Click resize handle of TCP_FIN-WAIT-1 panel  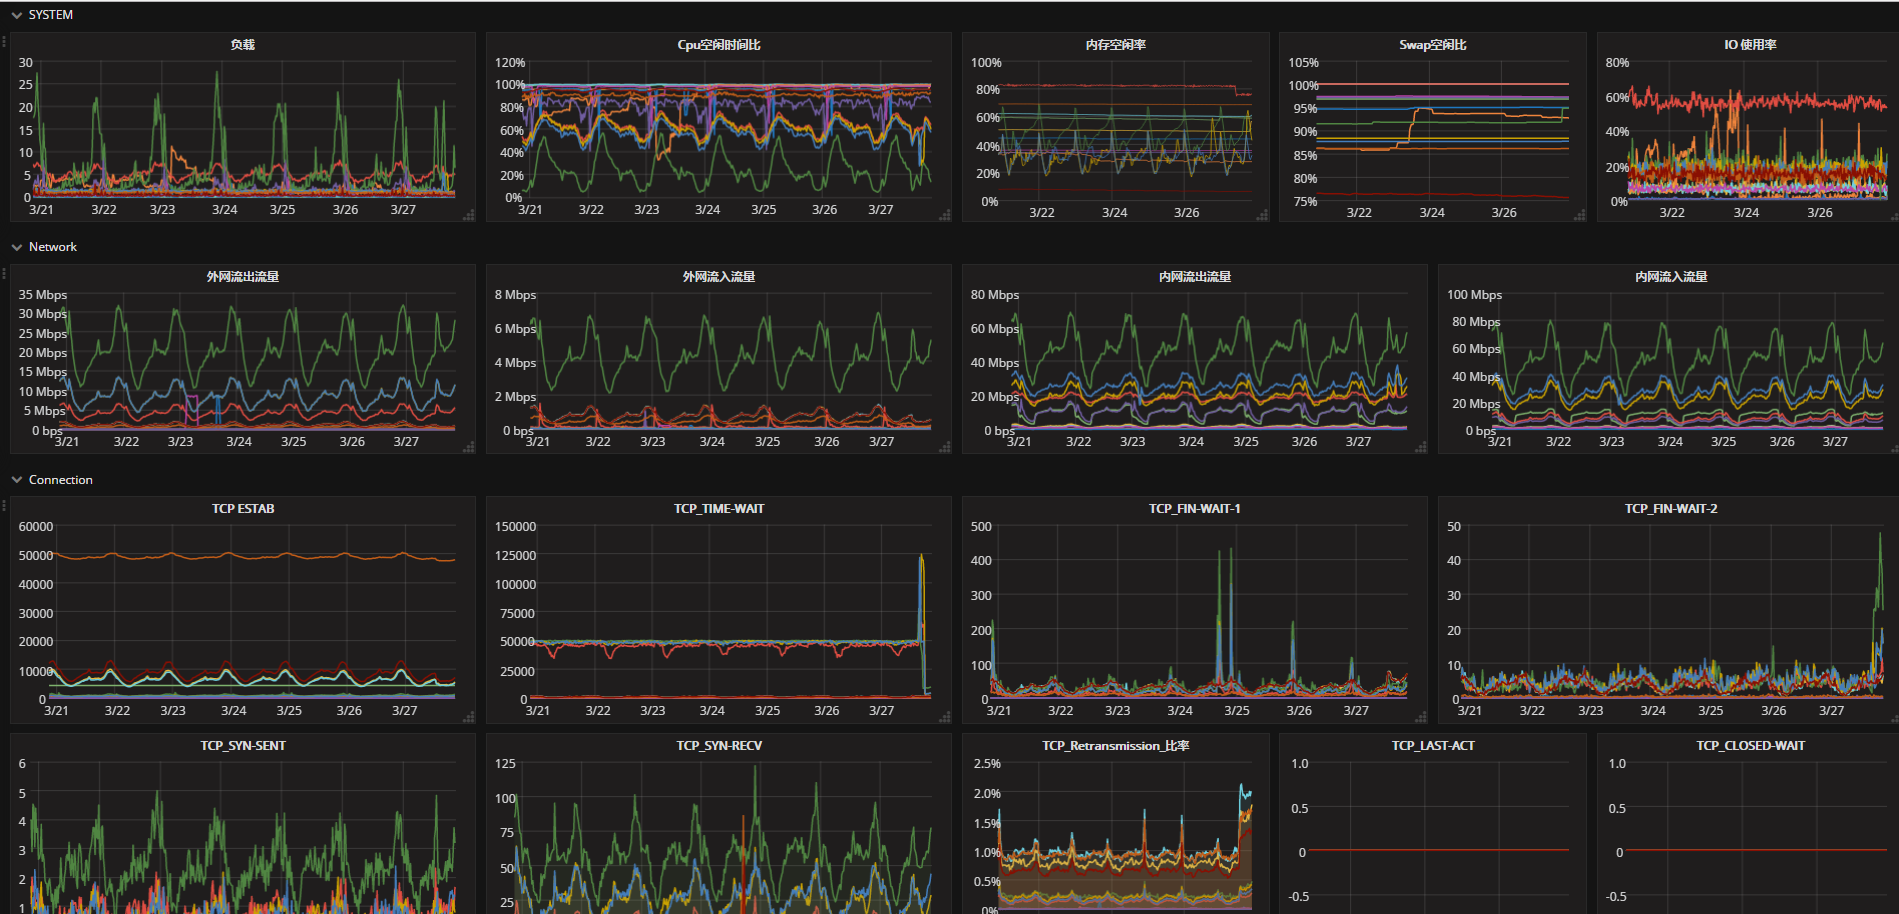point(1421,717)
